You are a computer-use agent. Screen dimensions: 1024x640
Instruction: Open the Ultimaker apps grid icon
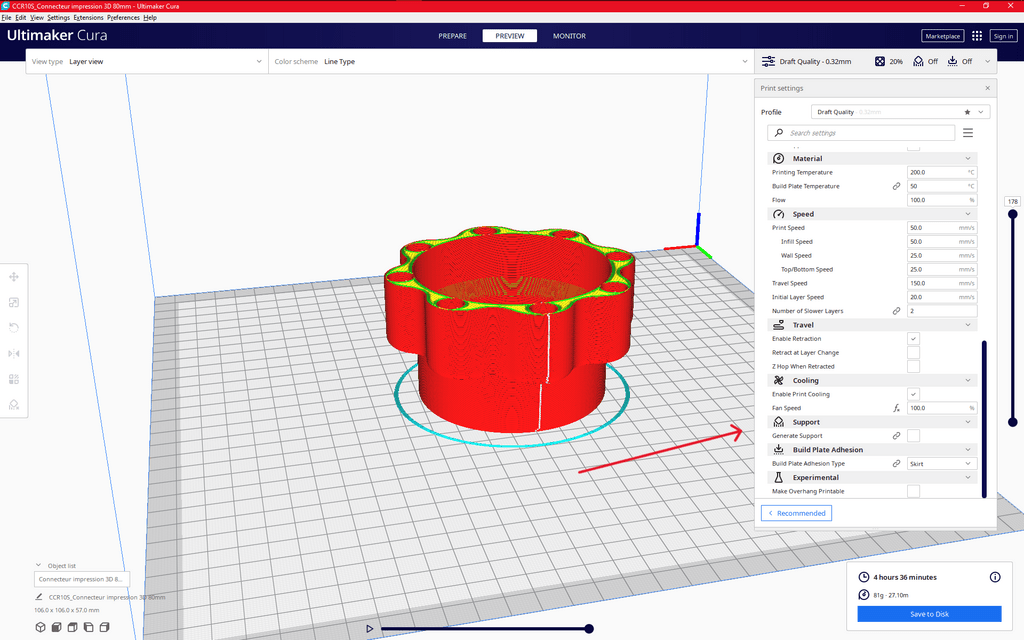tap(977, 36)
